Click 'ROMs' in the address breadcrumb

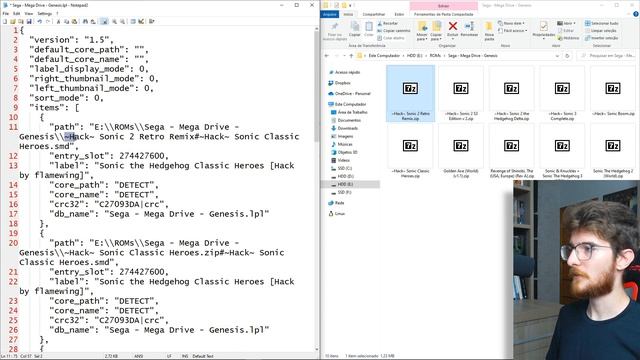(x=435, y=56)
